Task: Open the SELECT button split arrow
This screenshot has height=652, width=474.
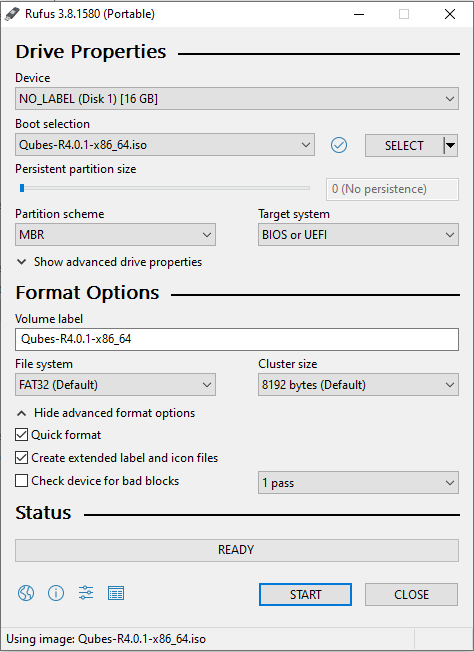Action: tap(450, 146)
